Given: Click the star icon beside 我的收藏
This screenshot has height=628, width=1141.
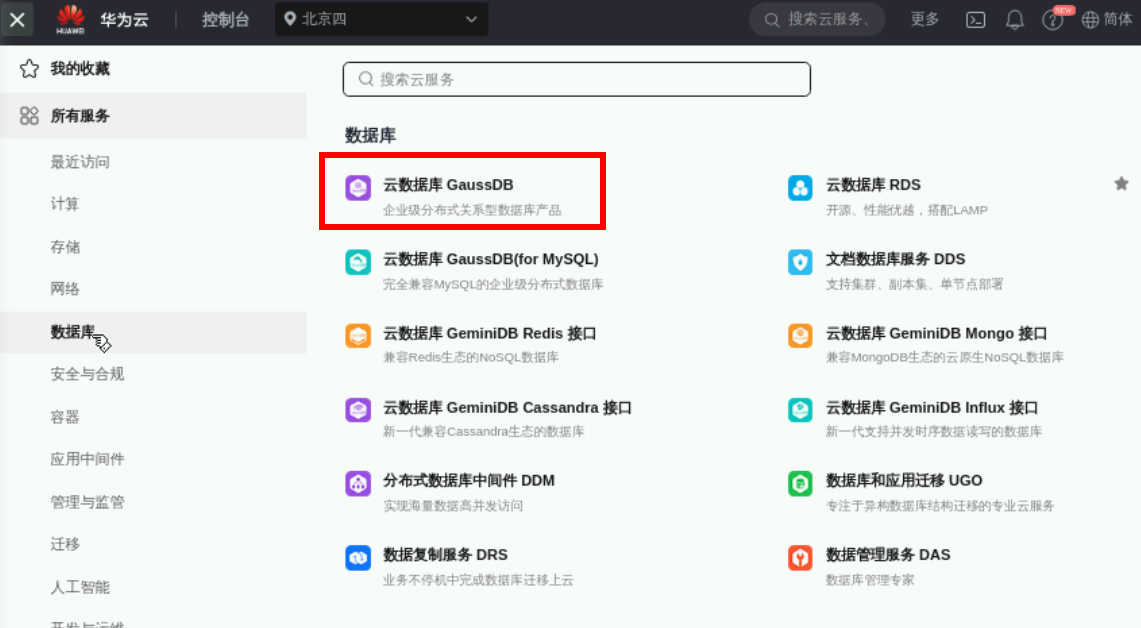Looking at the screenshot, I should click(29, 68).
